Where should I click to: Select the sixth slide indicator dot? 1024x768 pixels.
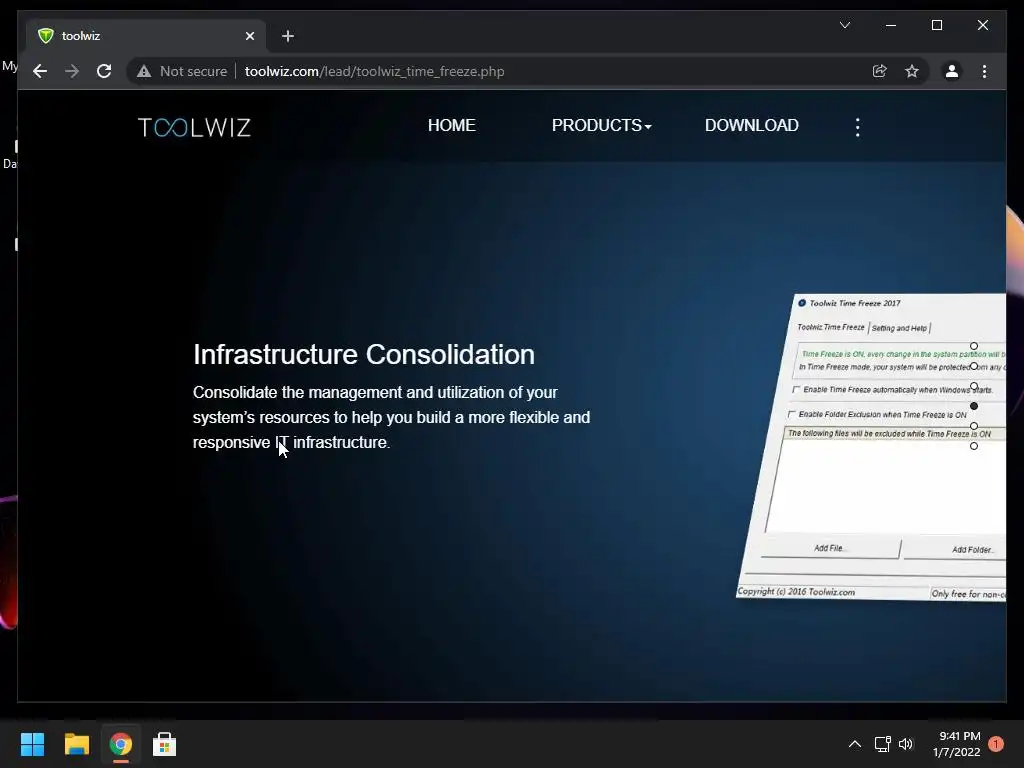[974, 446]
